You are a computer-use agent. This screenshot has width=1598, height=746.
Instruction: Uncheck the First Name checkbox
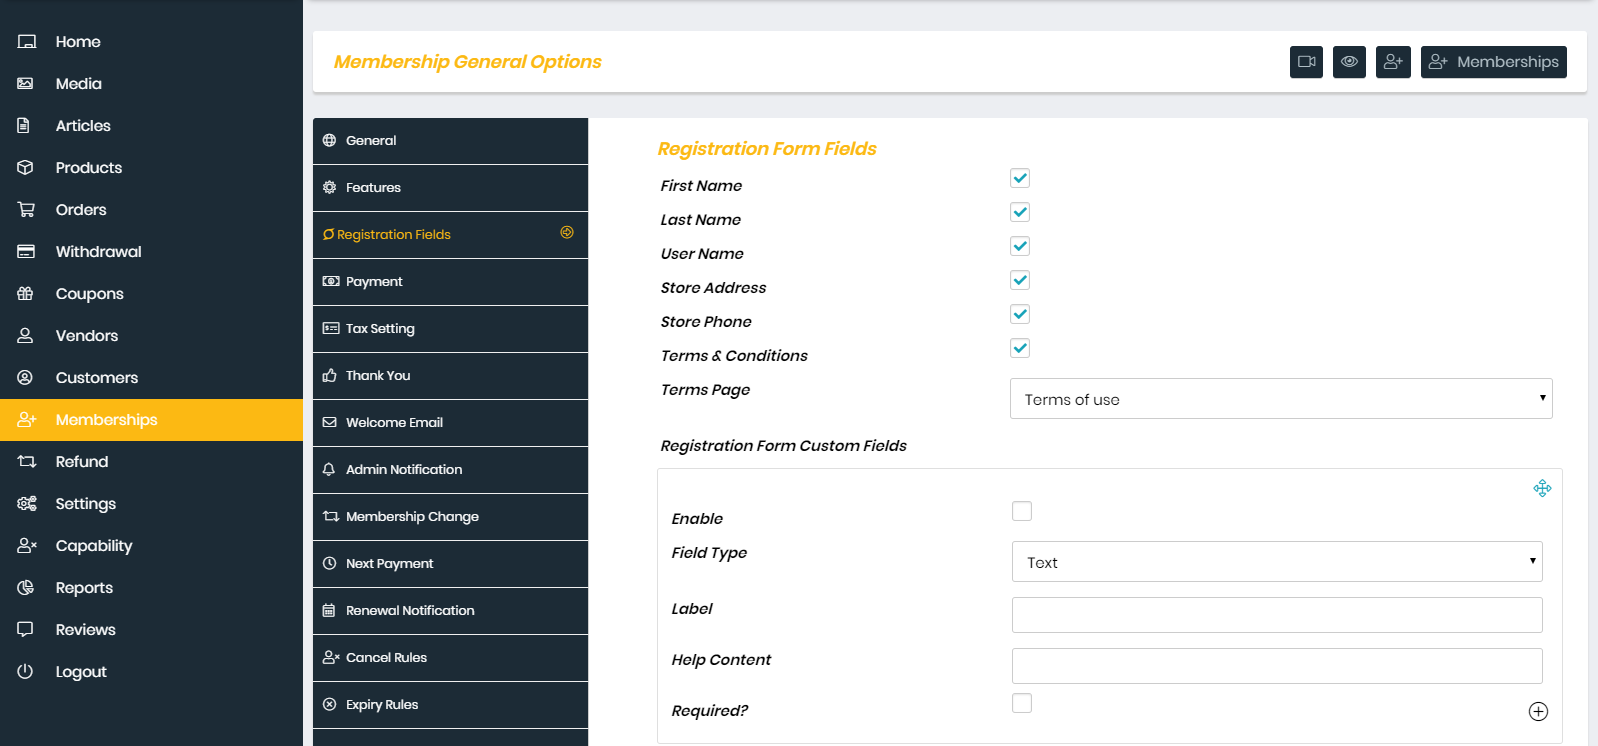(1020, 178)
